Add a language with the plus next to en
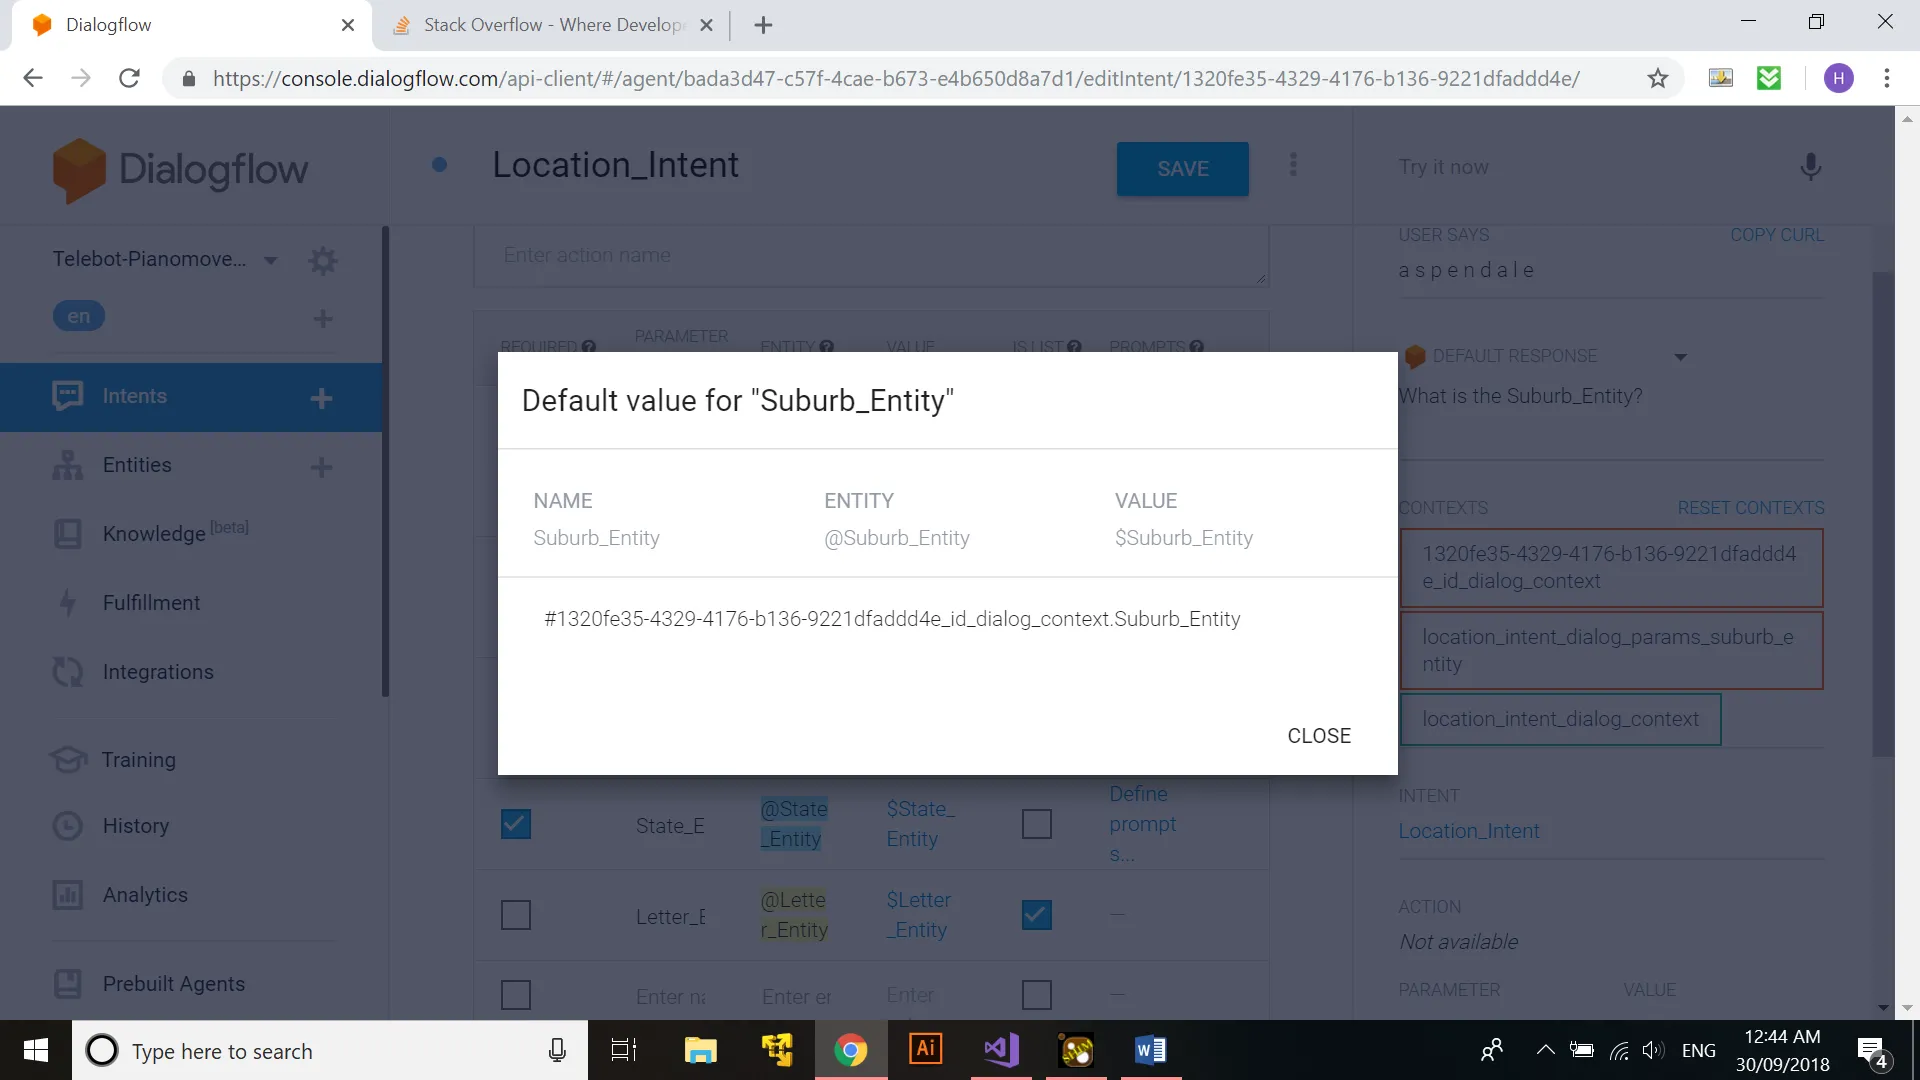Screen dimensions: 1920x1080 [322, 319]
